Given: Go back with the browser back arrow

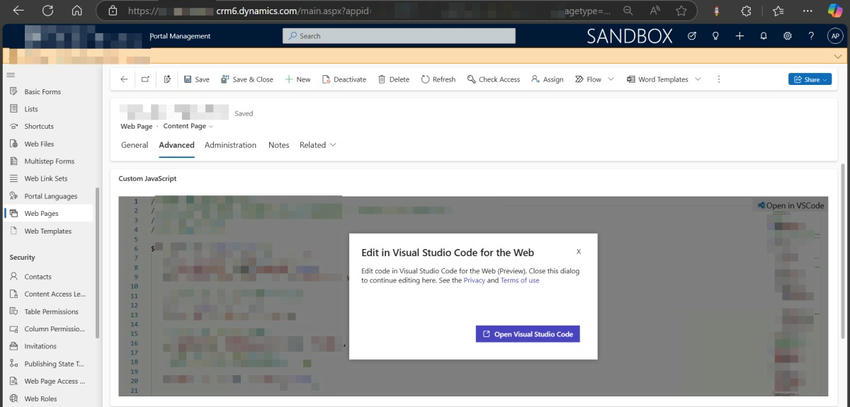Looking at the screenshot, I should click(18, 10).
